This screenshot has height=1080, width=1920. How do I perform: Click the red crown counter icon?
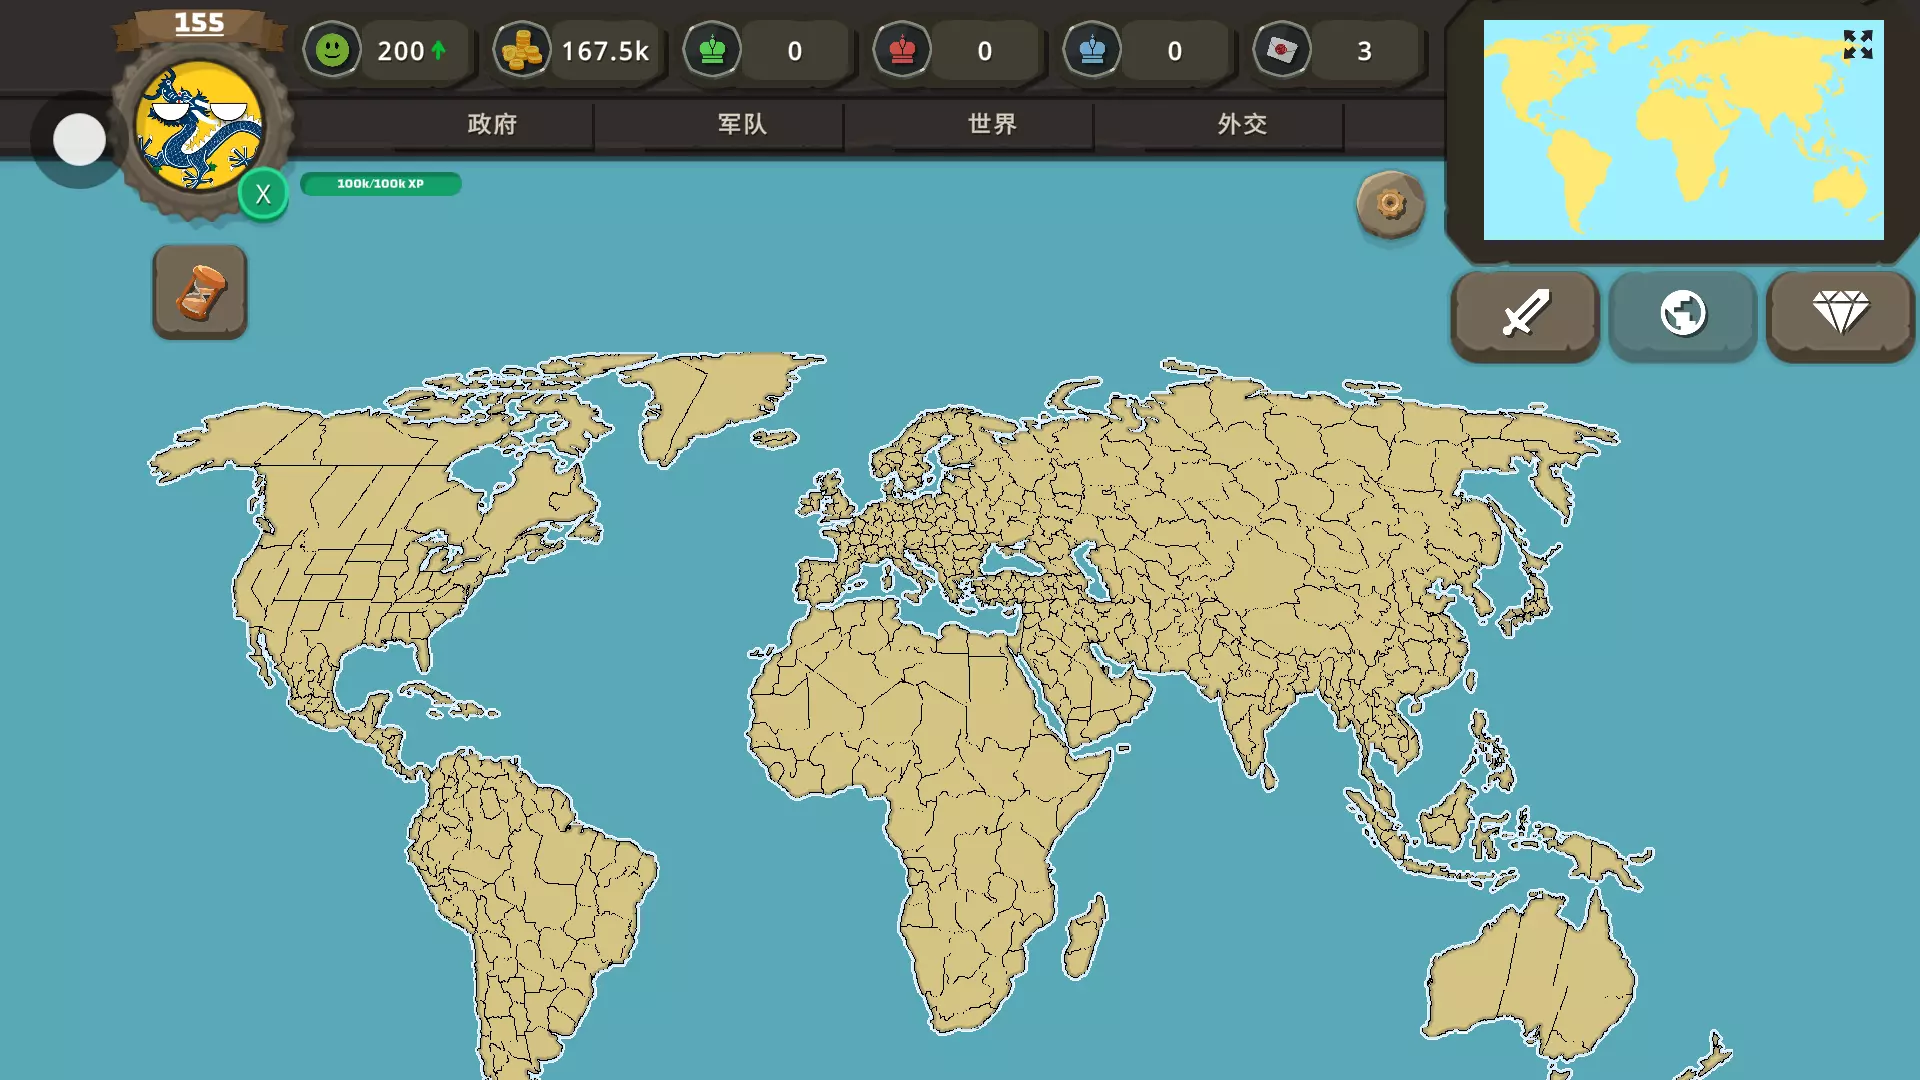[902, 50]
